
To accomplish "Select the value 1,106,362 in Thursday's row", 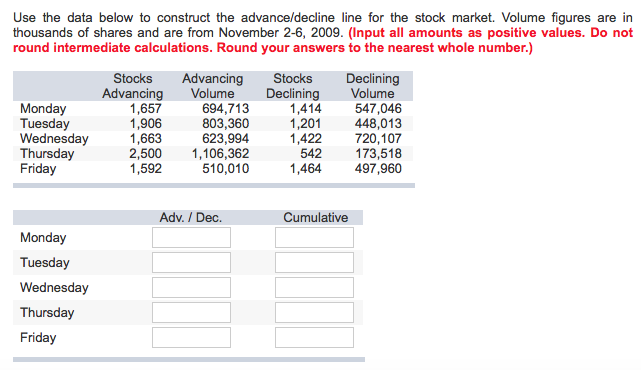I will pos(220,154).
